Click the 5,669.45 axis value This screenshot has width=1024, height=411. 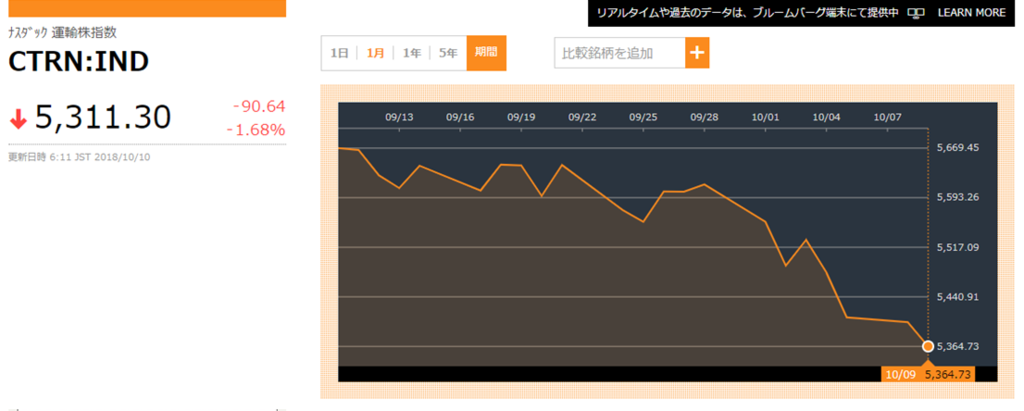[957, 148]
